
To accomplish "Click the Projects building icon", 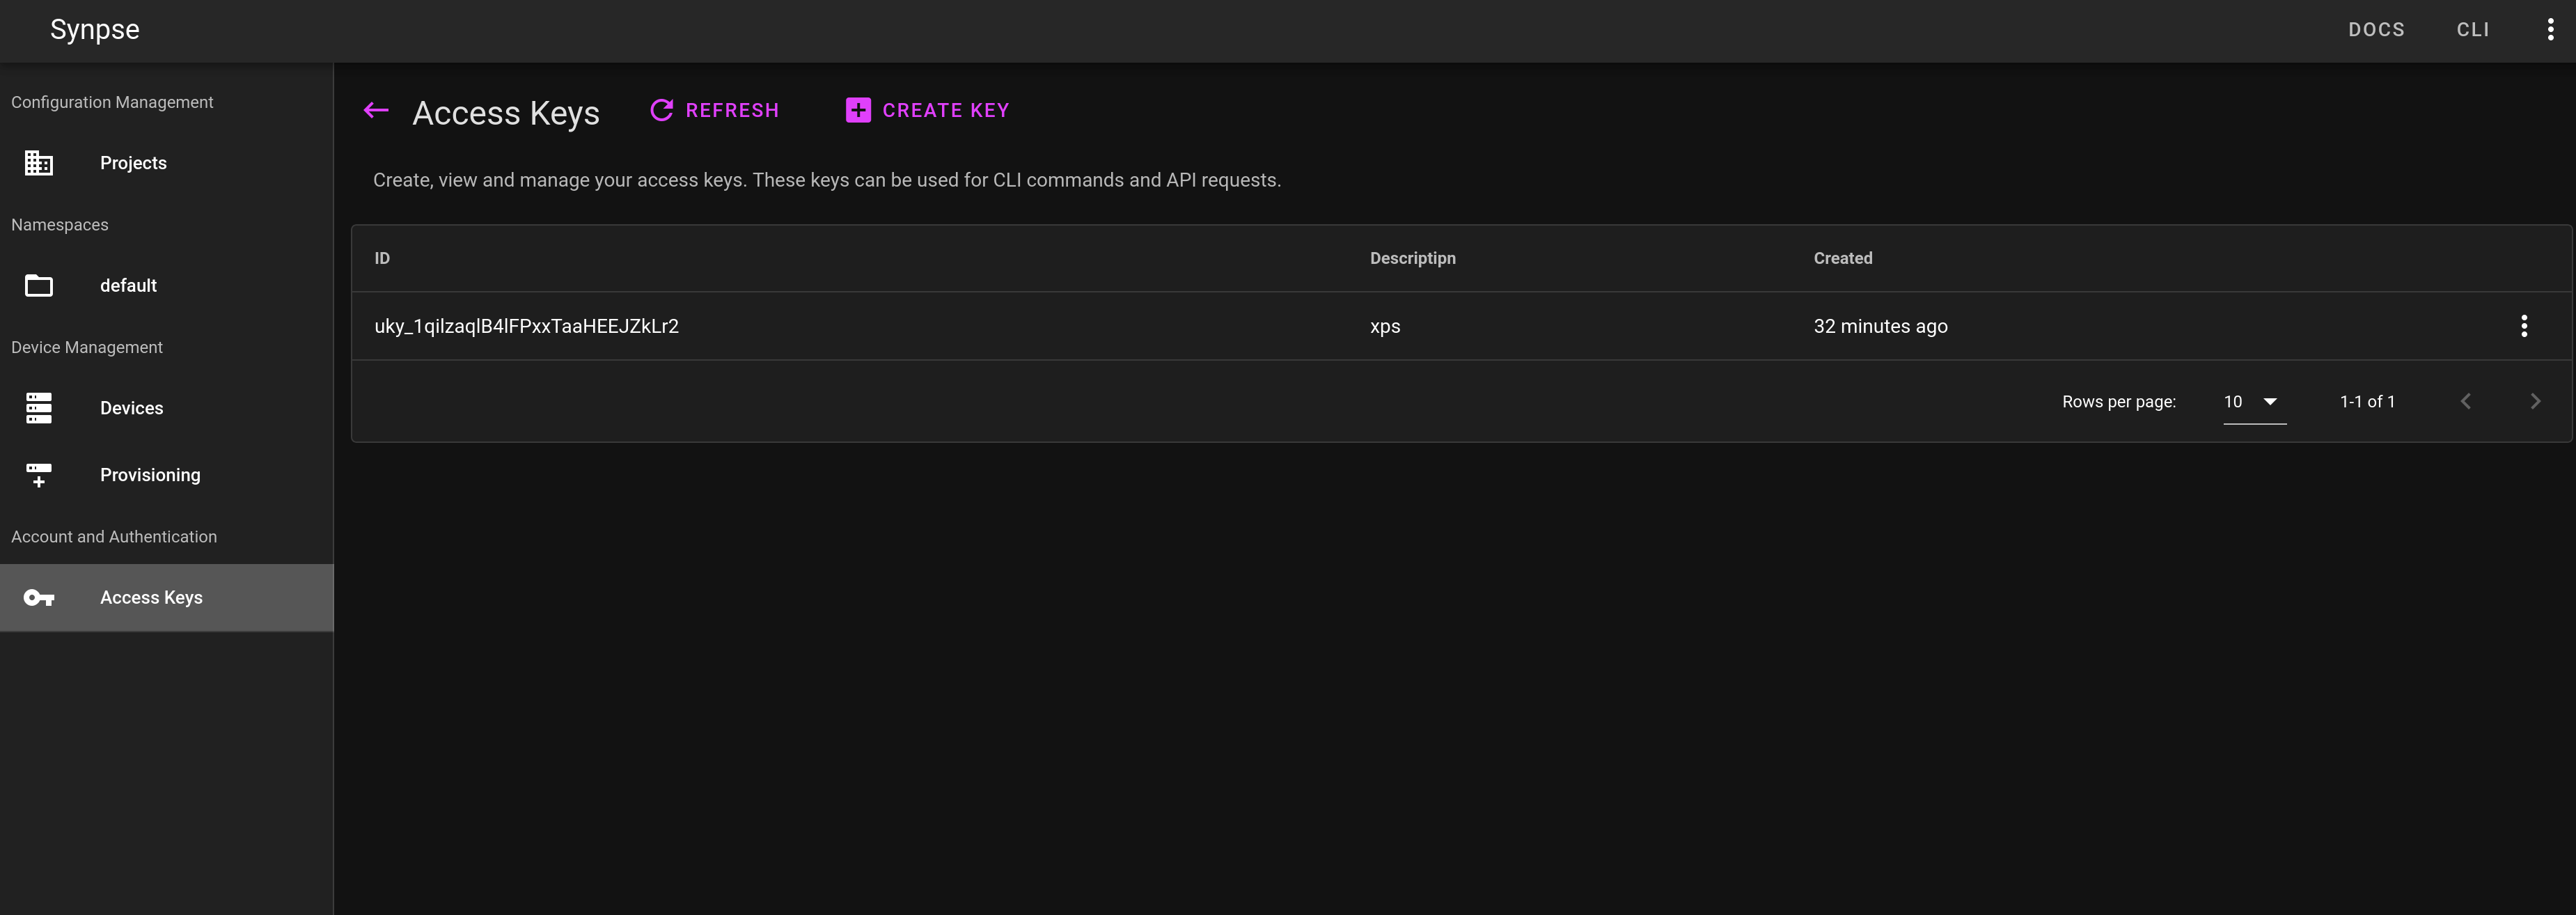I will click(x=39, y=163).
